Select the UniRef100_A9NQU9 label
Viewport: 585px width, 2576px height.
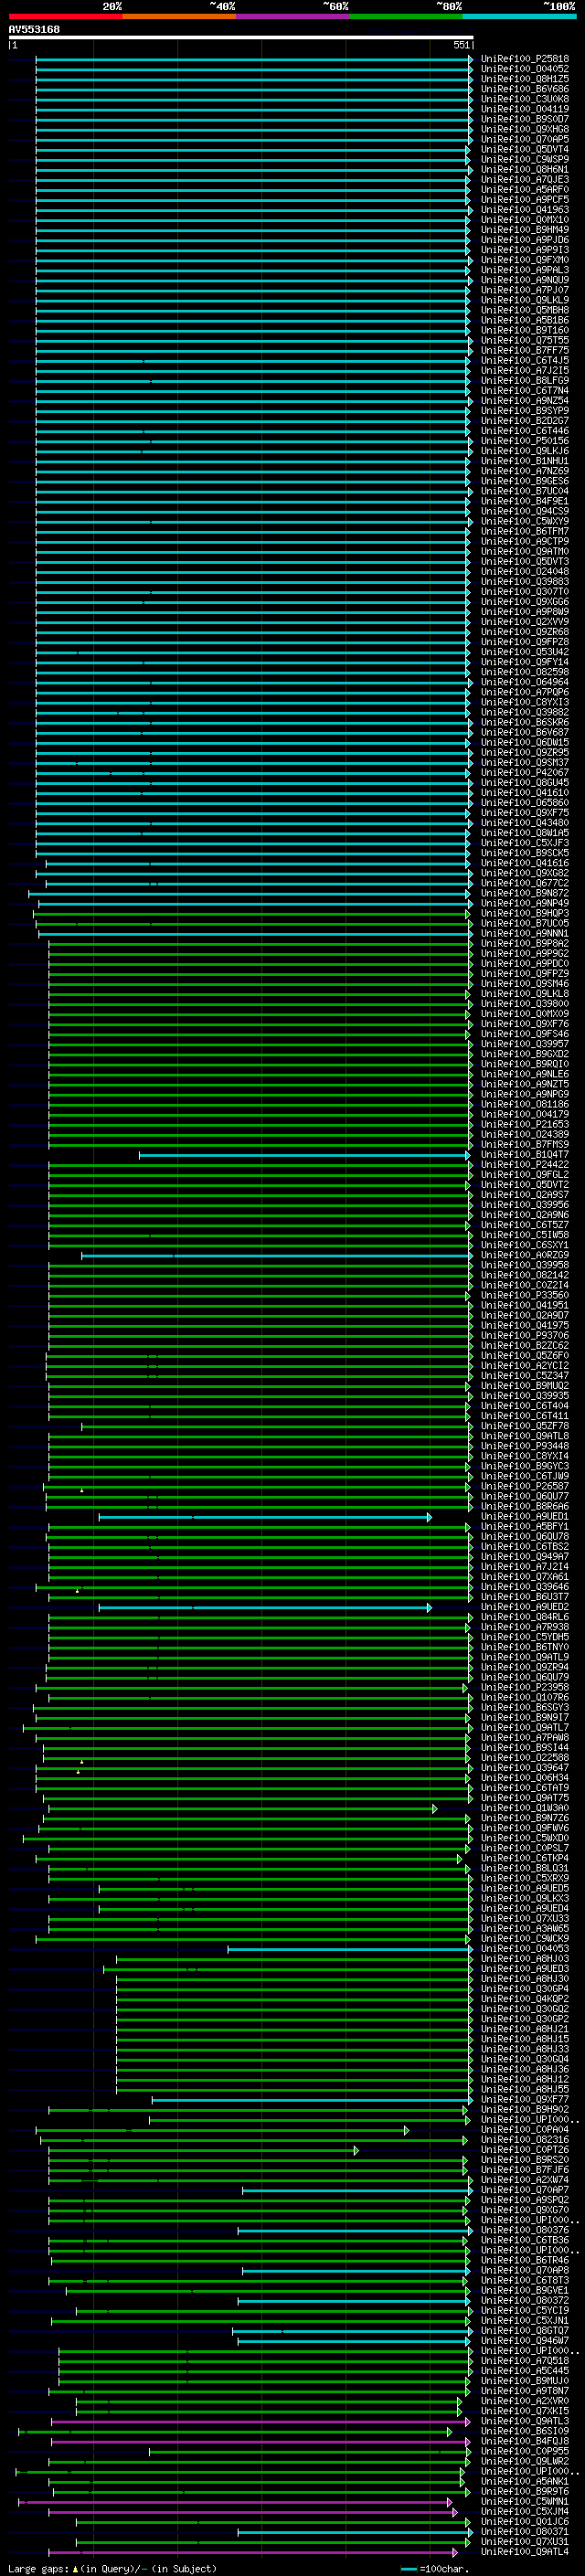coord(524,280)
